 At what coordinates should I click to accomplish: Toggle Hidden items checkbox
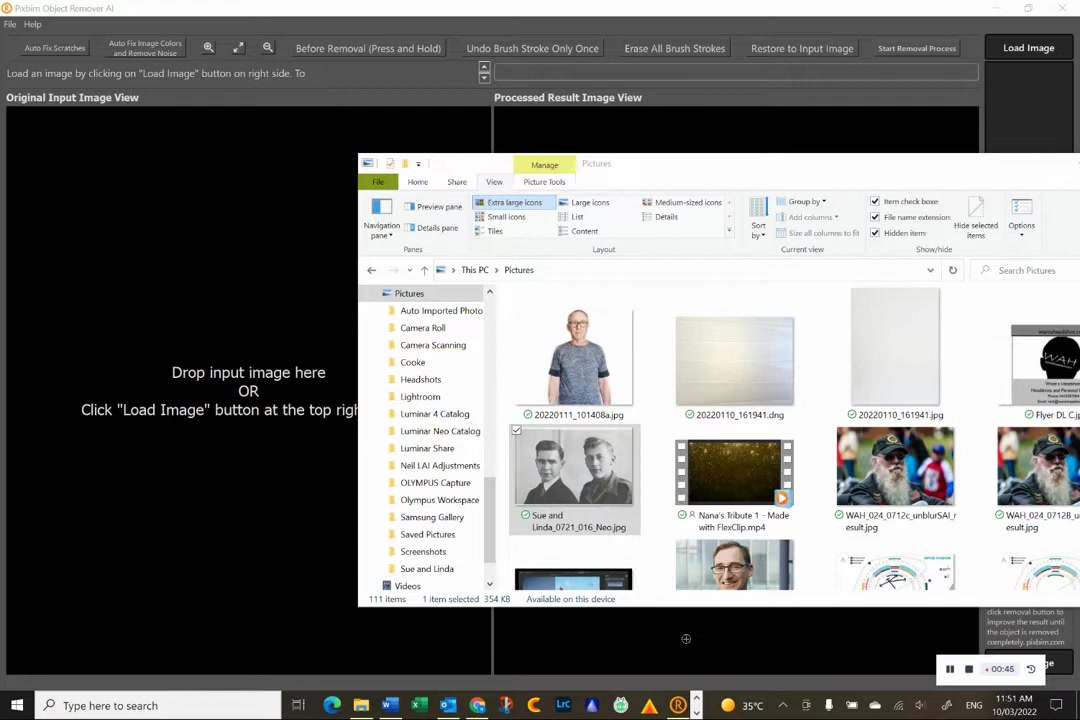(x=875, y=233)
